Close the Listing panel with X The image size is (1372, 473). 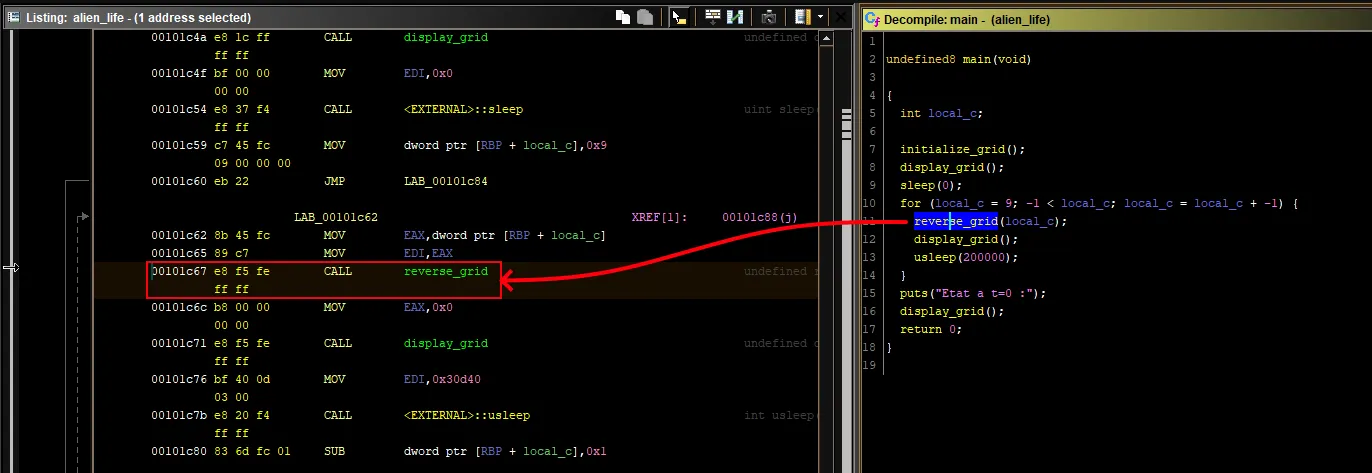point(843,17)
